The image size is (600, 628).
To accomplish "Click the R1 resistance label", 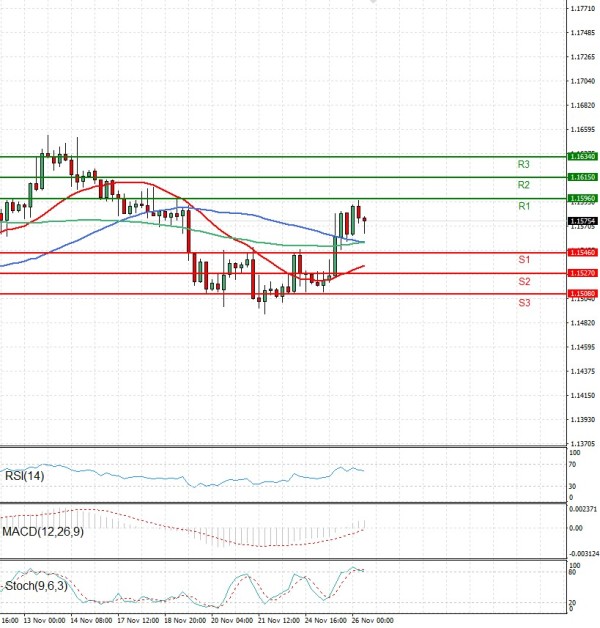I will pyautogui.click(x=523, y=206).
